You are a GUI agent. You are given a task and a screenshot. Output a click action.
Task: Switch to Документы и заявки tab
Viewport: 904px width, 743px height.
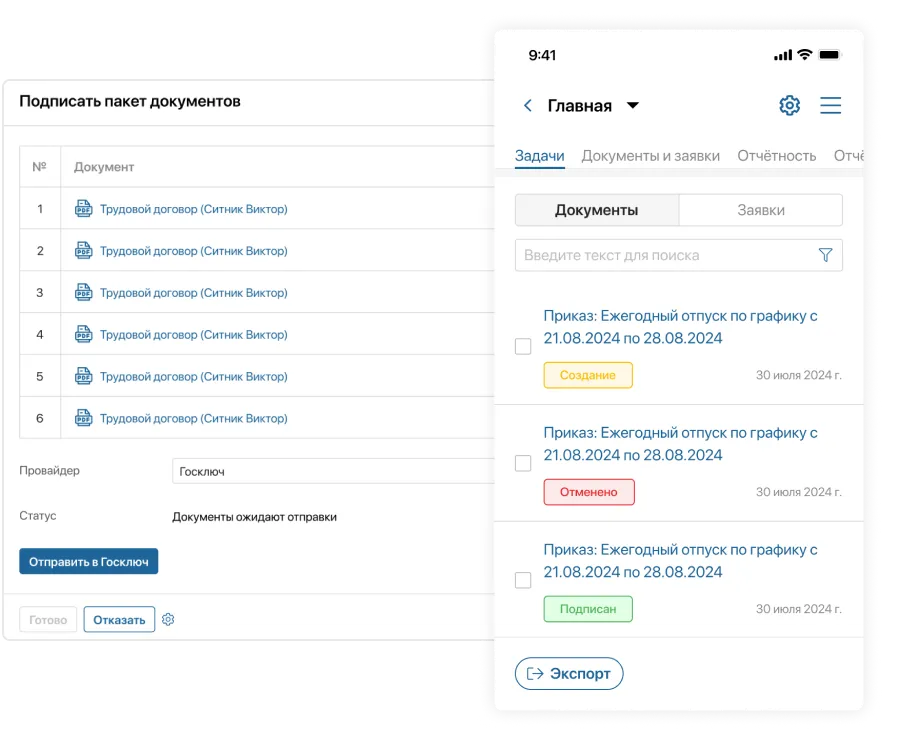(650, 156)
